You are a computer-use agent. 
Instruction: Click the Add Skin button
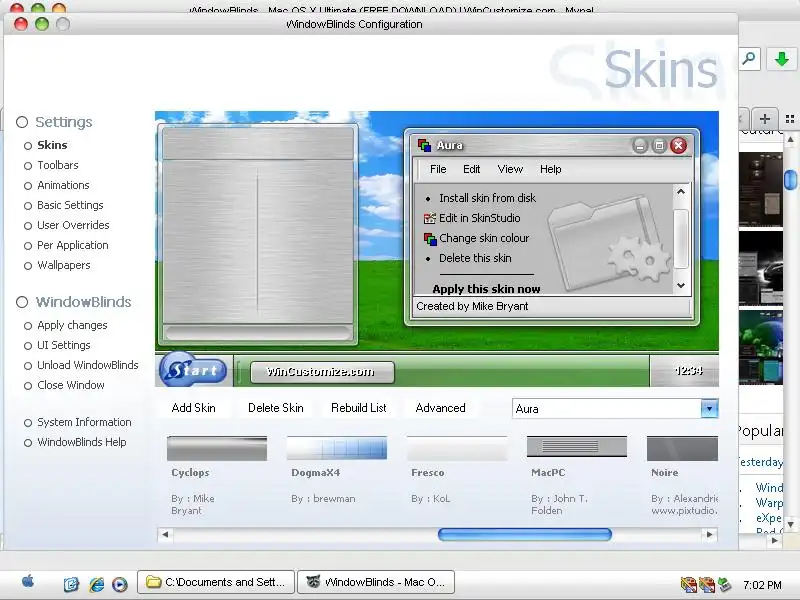pyautogui.click(x=193, y=408)
